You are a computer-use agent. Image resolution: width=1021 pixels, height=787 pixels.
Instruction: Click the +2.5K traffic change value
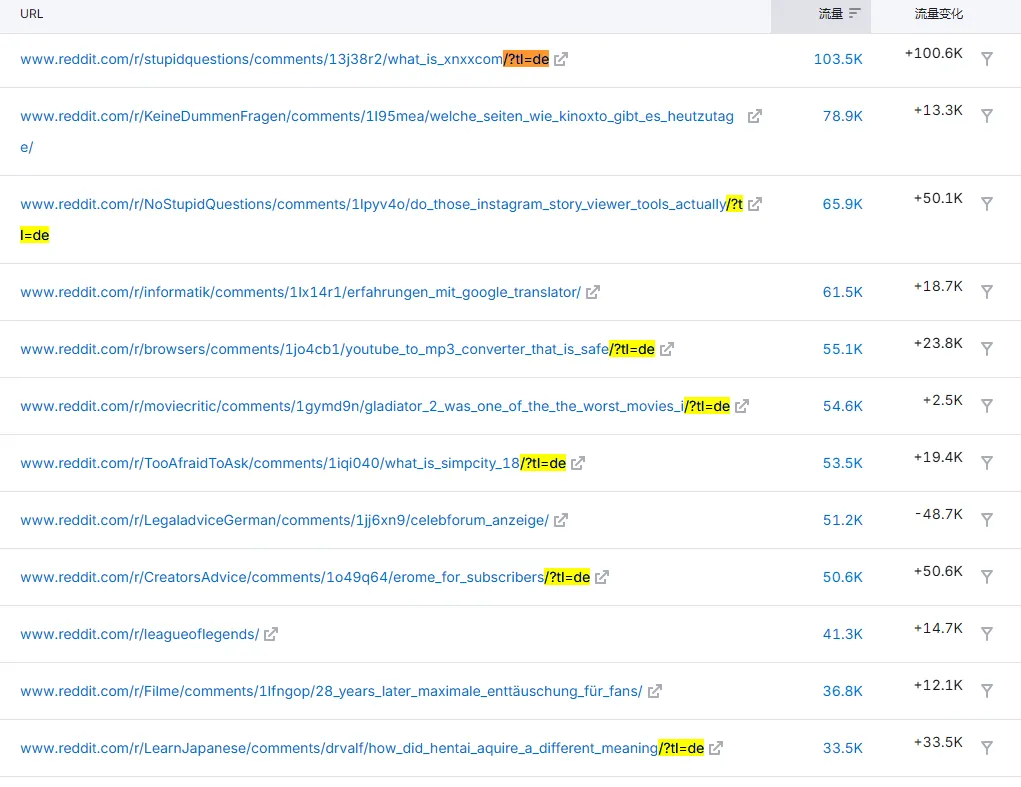(x=943, y=400)
